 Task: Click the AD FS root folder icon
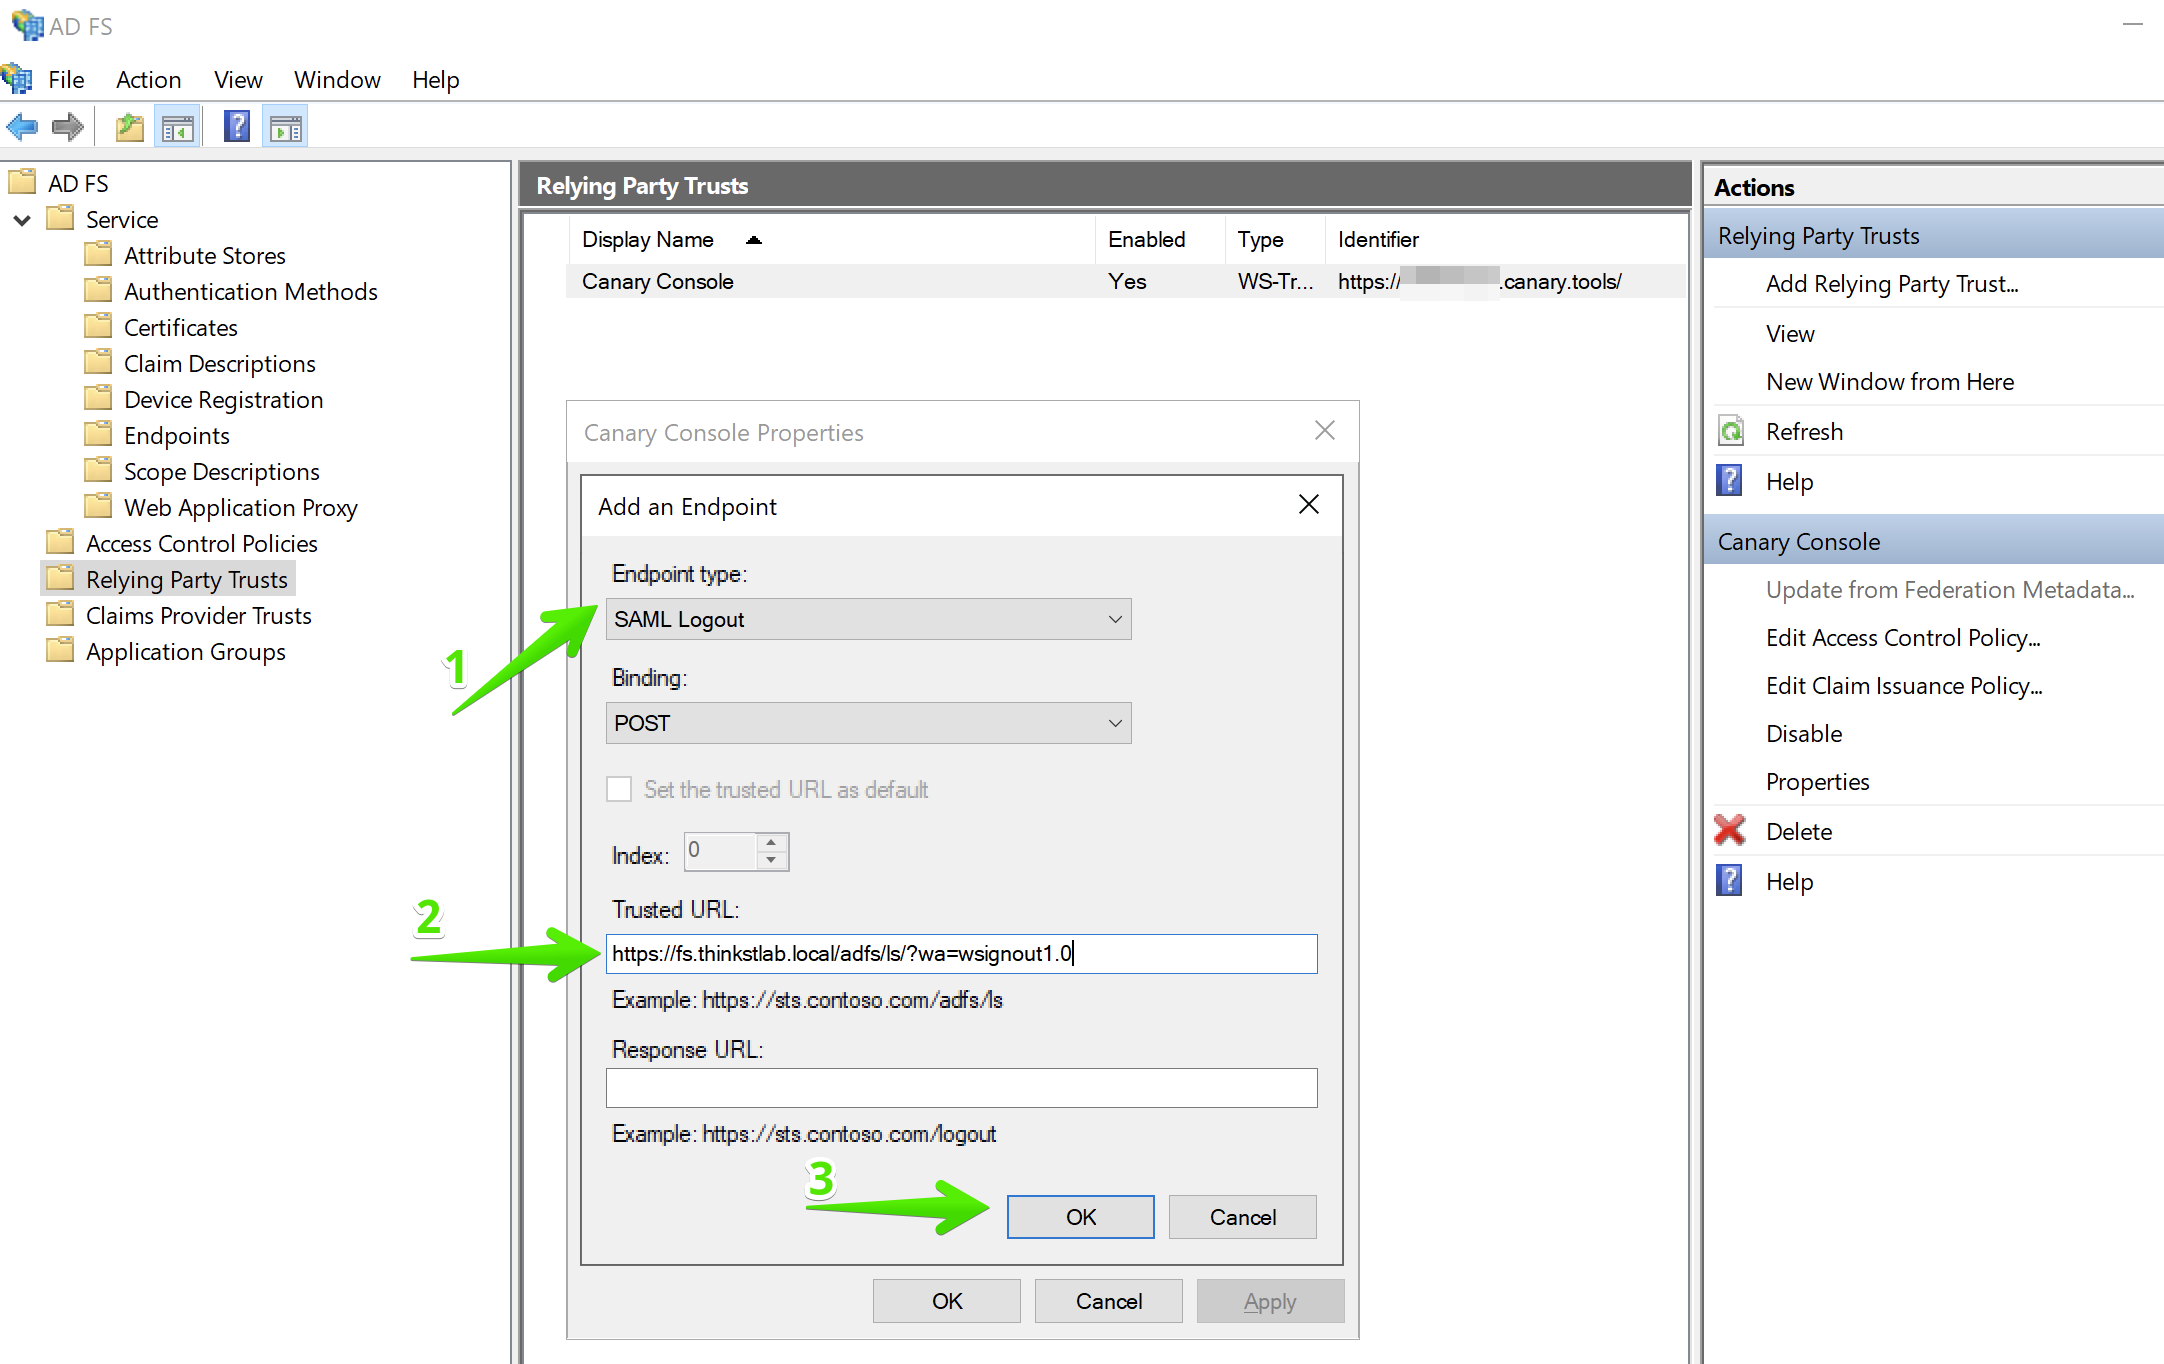(22, 182)
